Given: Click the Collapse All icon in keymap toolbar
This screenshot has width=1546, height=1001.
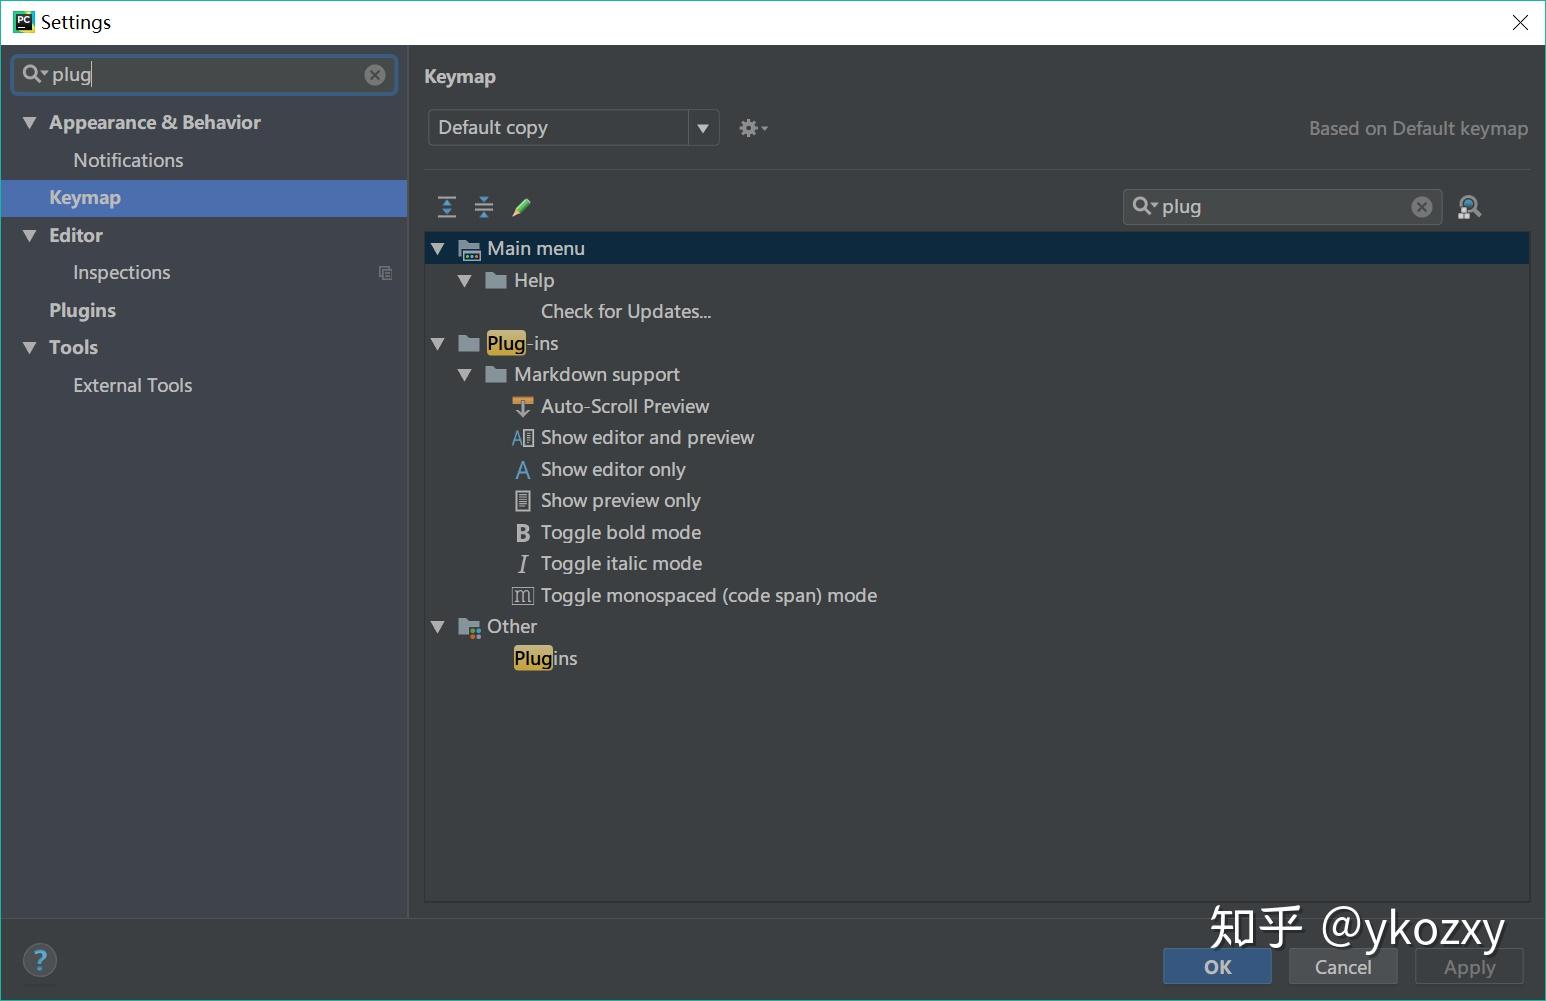Looking at the screenshot, I should coord(484,207).
